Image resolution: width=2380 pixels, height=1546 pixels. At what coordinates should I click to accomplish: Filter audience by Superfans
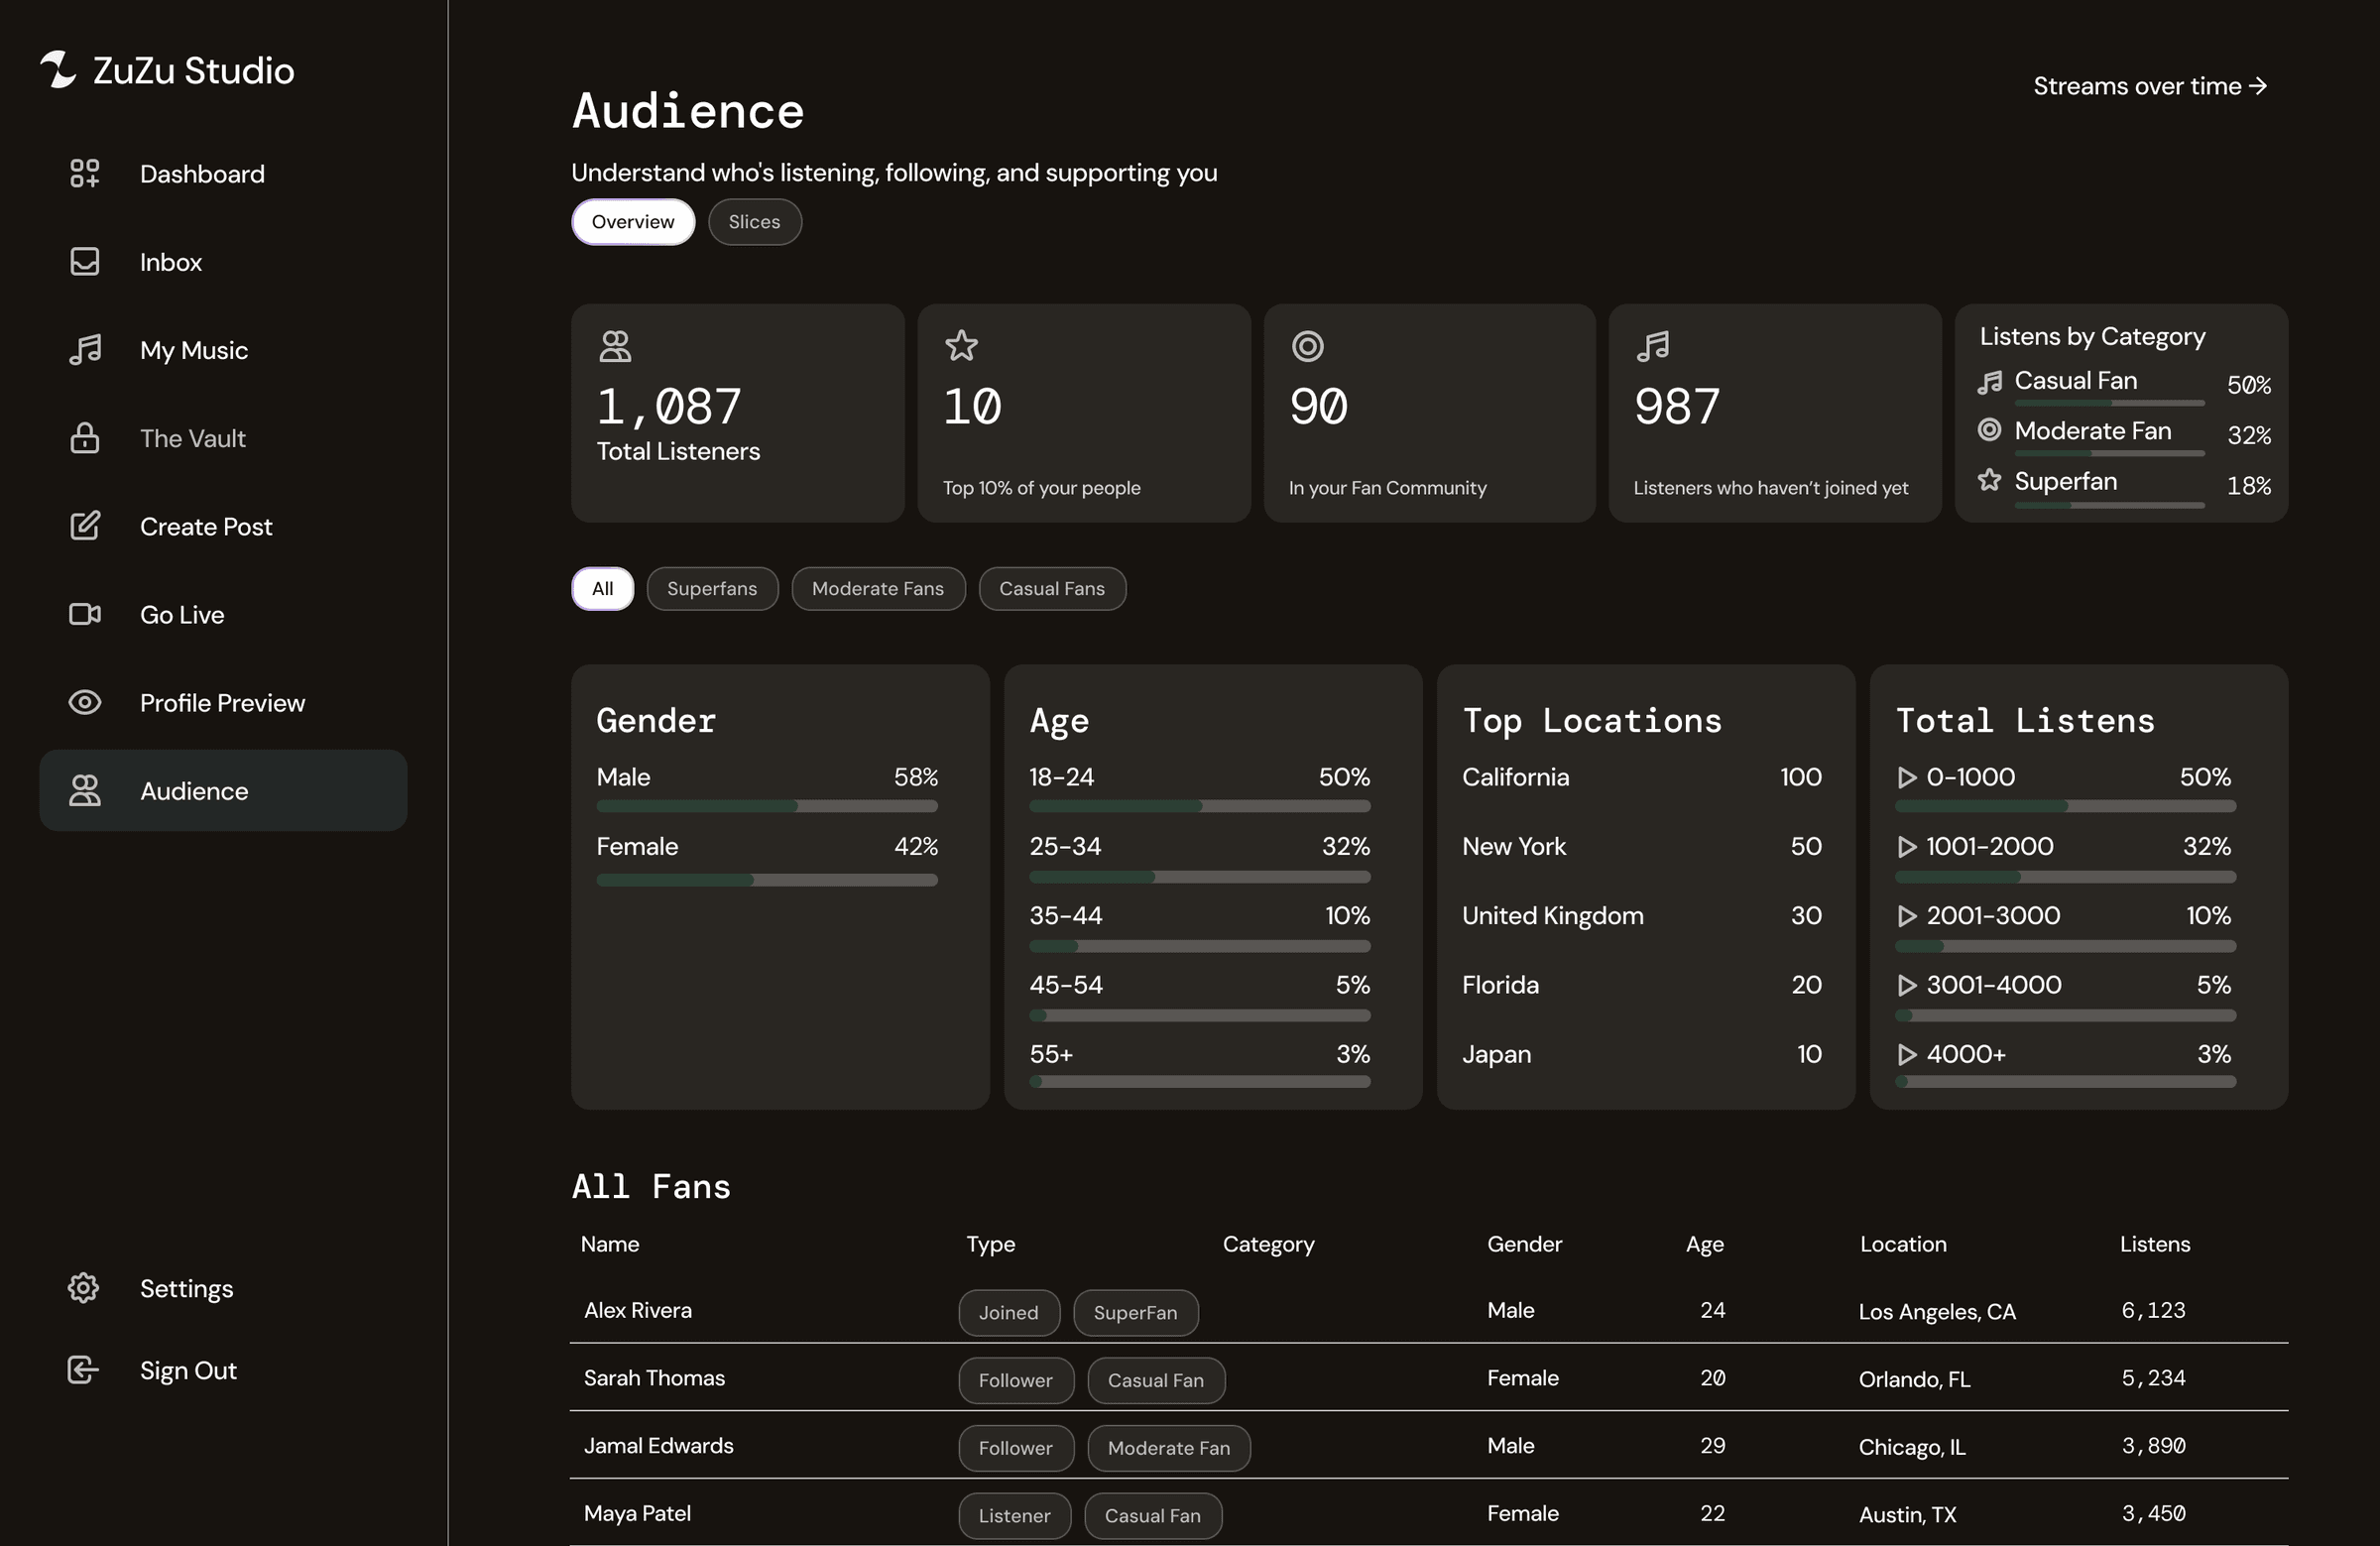click(712, 588)
